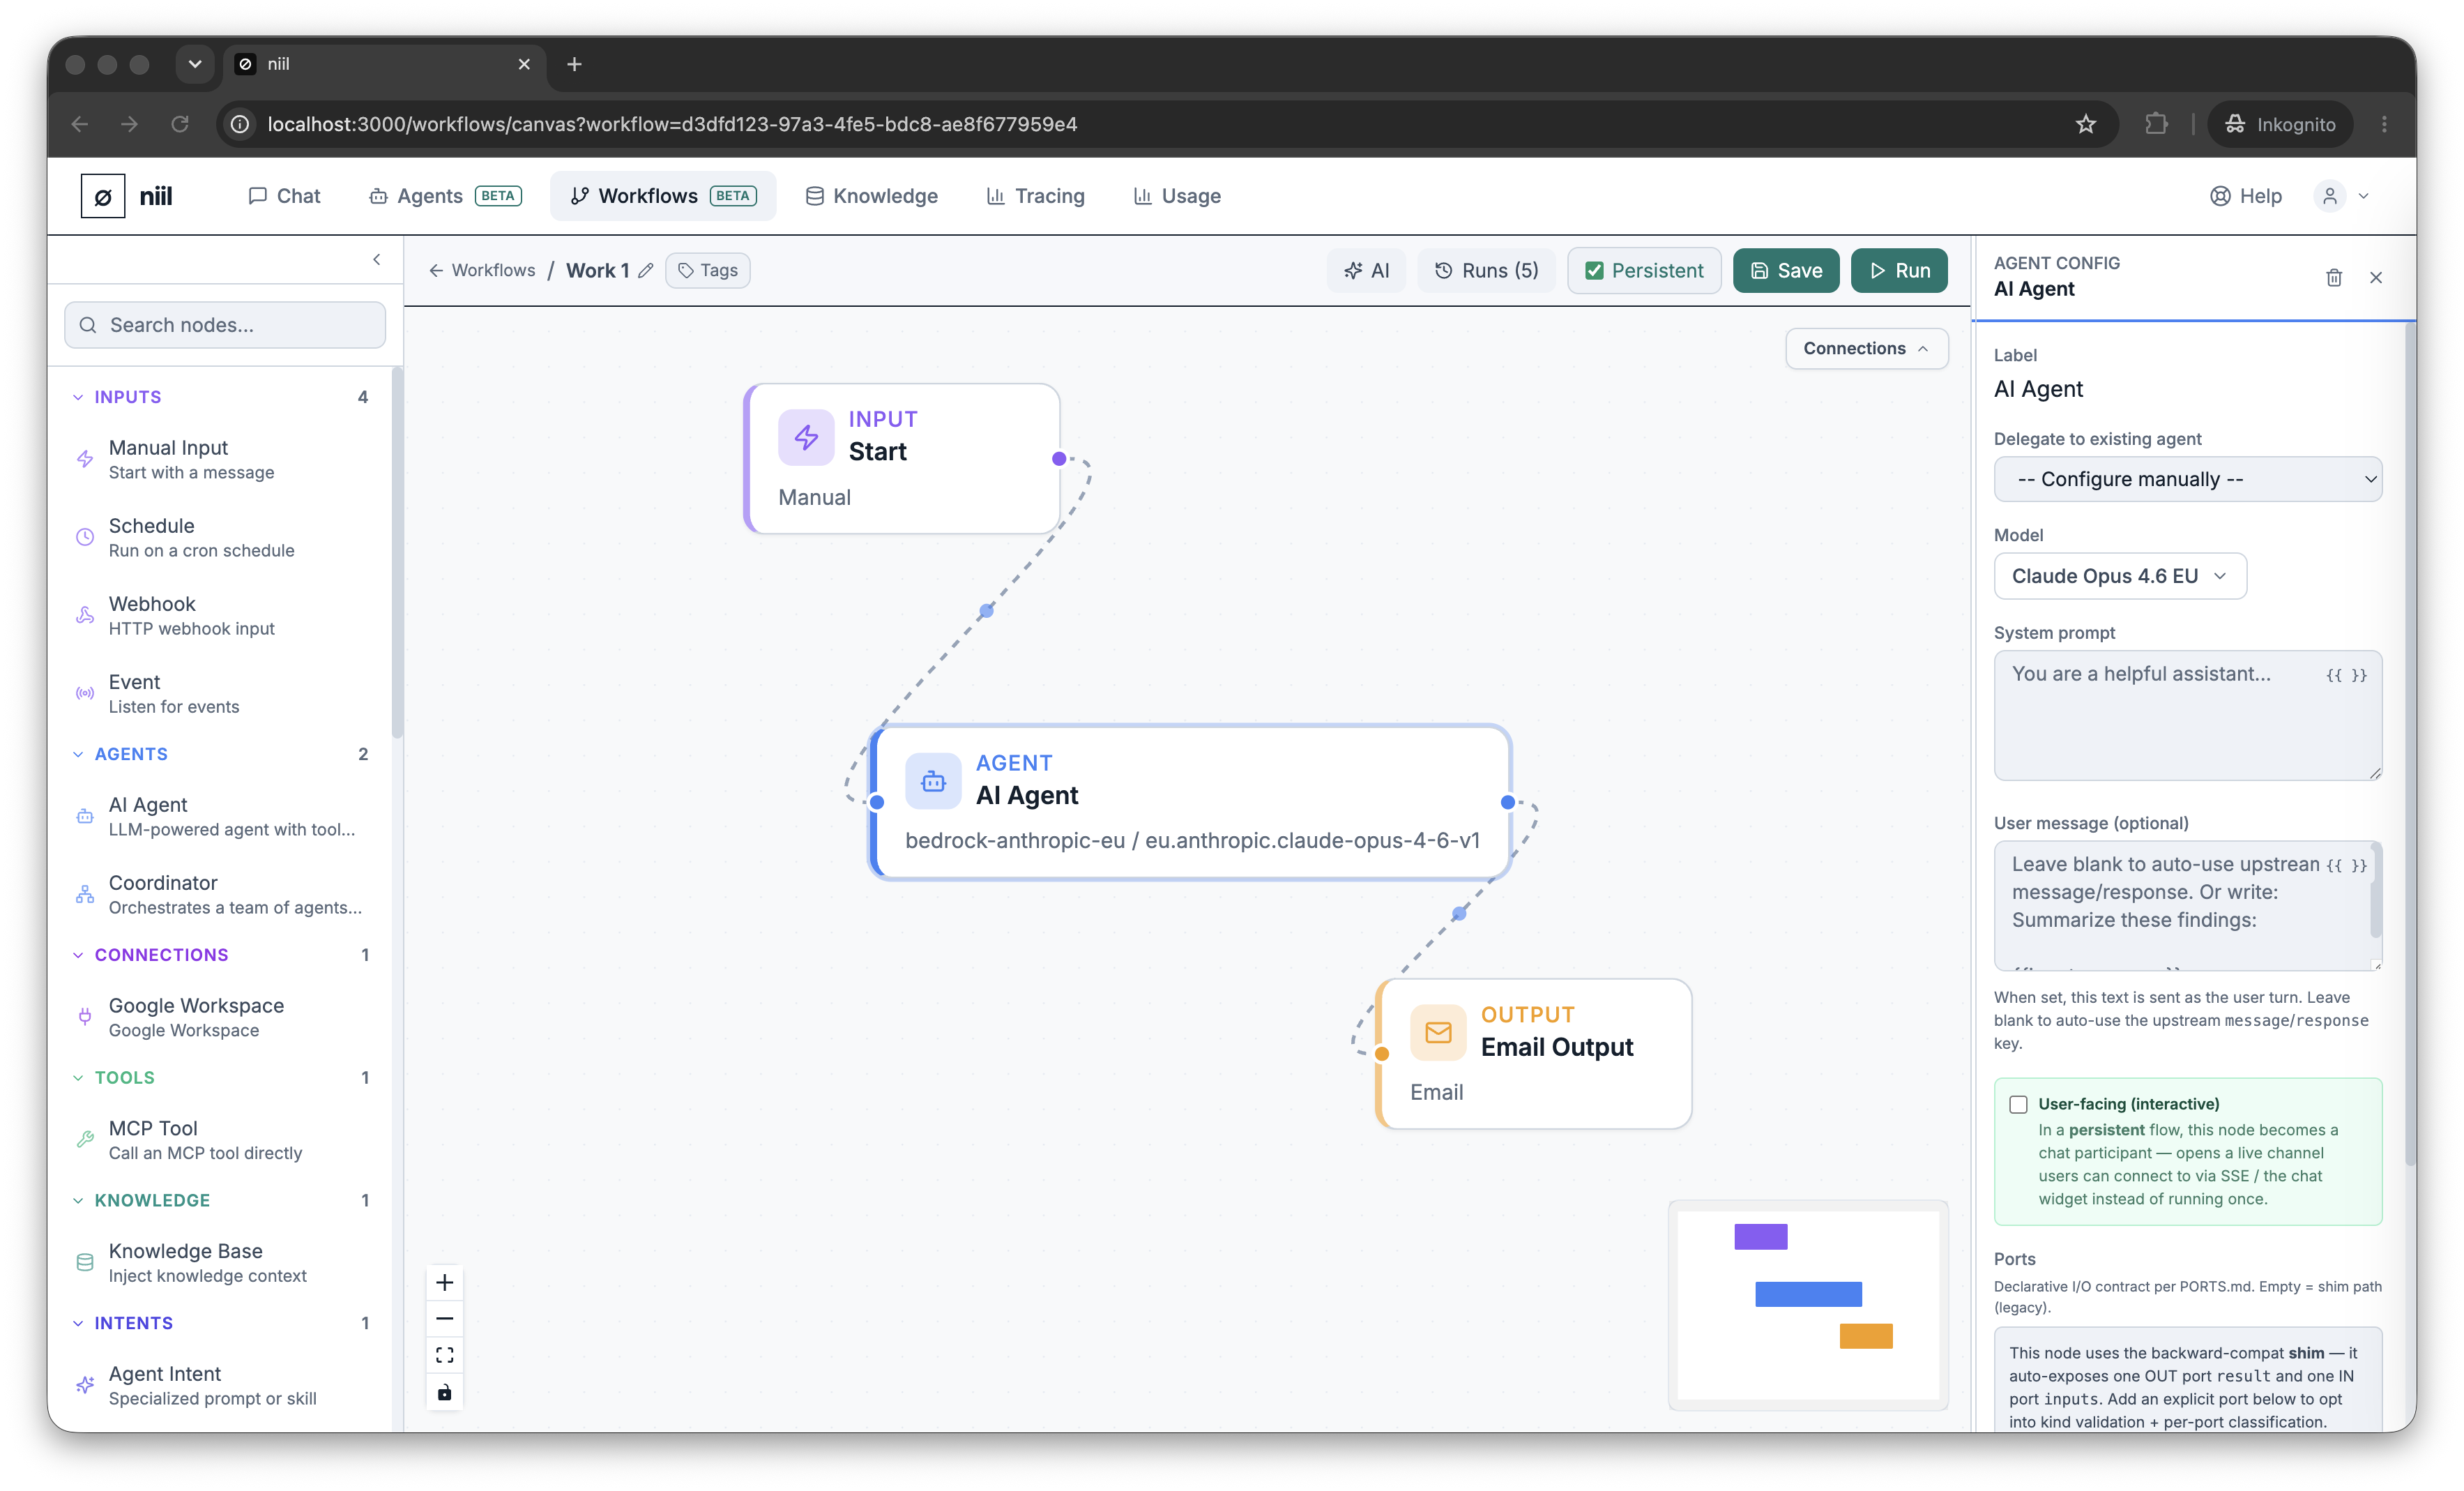Click the Search nodes input field
Screen dimensions: 2464x1491
[225, 325]
